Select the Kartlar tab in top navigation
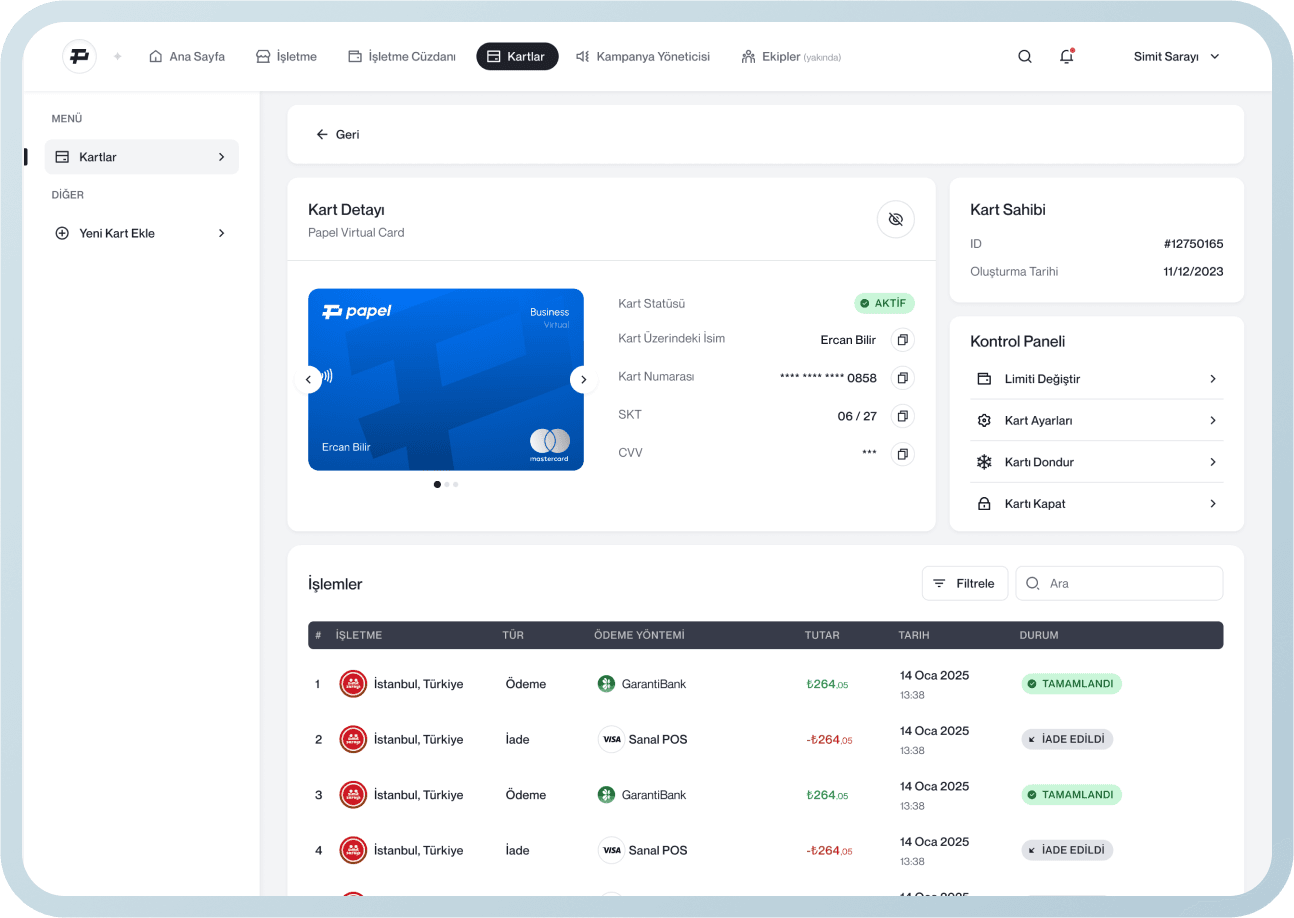 (517, 57)
